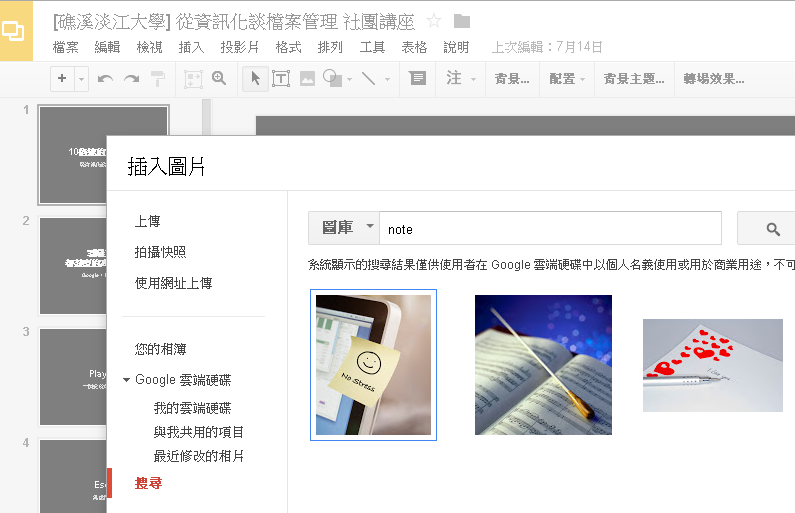Click the search field containing note
The image size is (795, 513).
pos(550,228)
